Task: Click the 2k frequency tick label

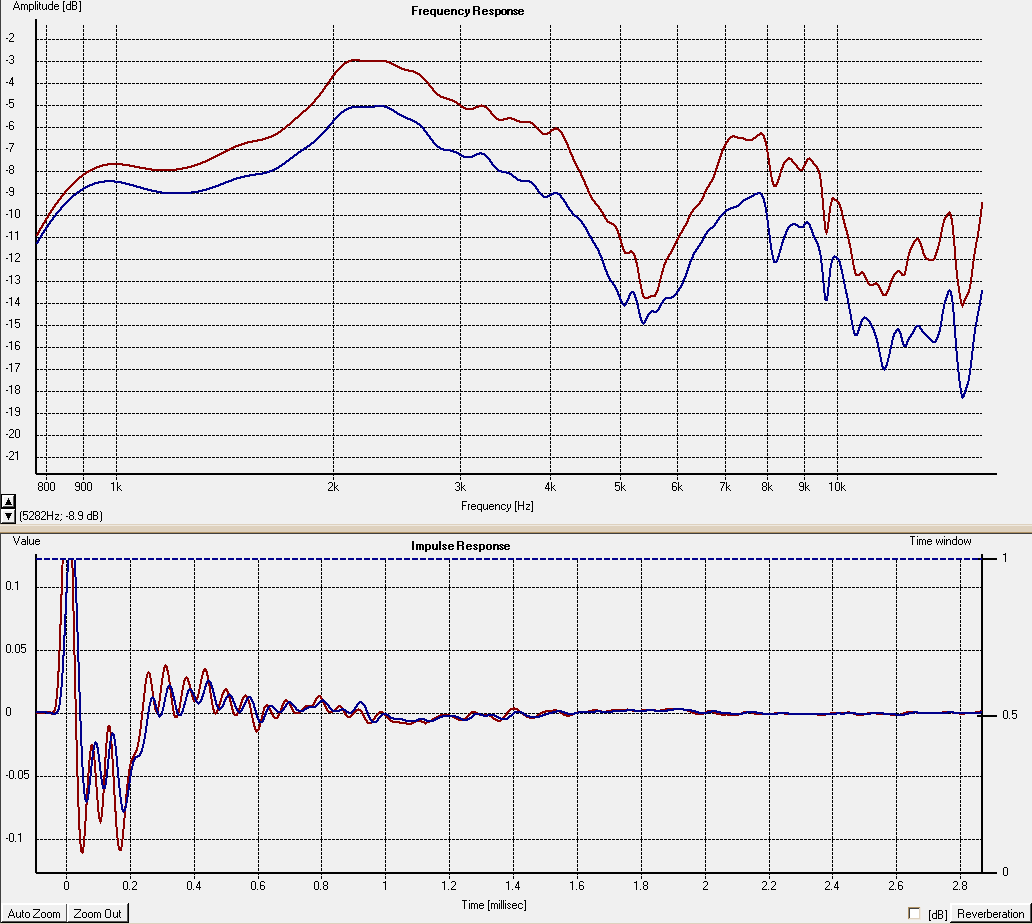Action: [x=333, y=487]
